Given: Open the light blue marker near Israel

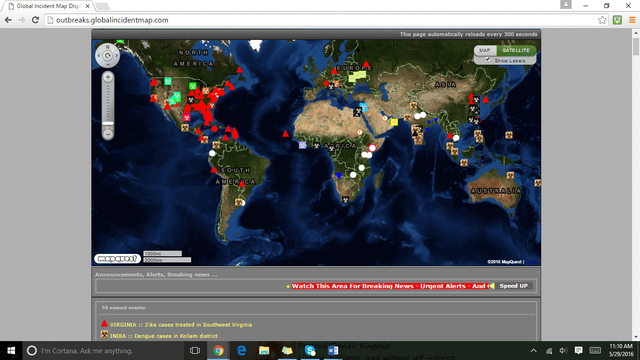Looking at the screenshot, I should (x=363, y=107).
